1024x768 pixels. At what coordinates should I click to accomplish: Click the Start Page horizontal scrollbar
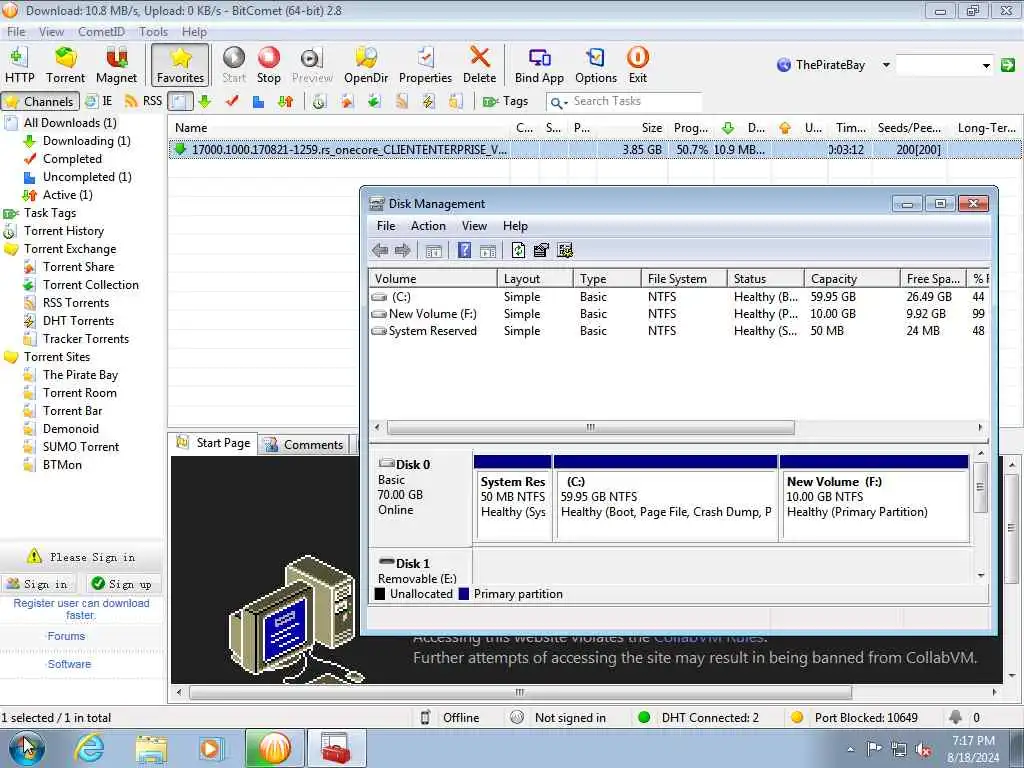pyautogui.click(x=520, y=692)
